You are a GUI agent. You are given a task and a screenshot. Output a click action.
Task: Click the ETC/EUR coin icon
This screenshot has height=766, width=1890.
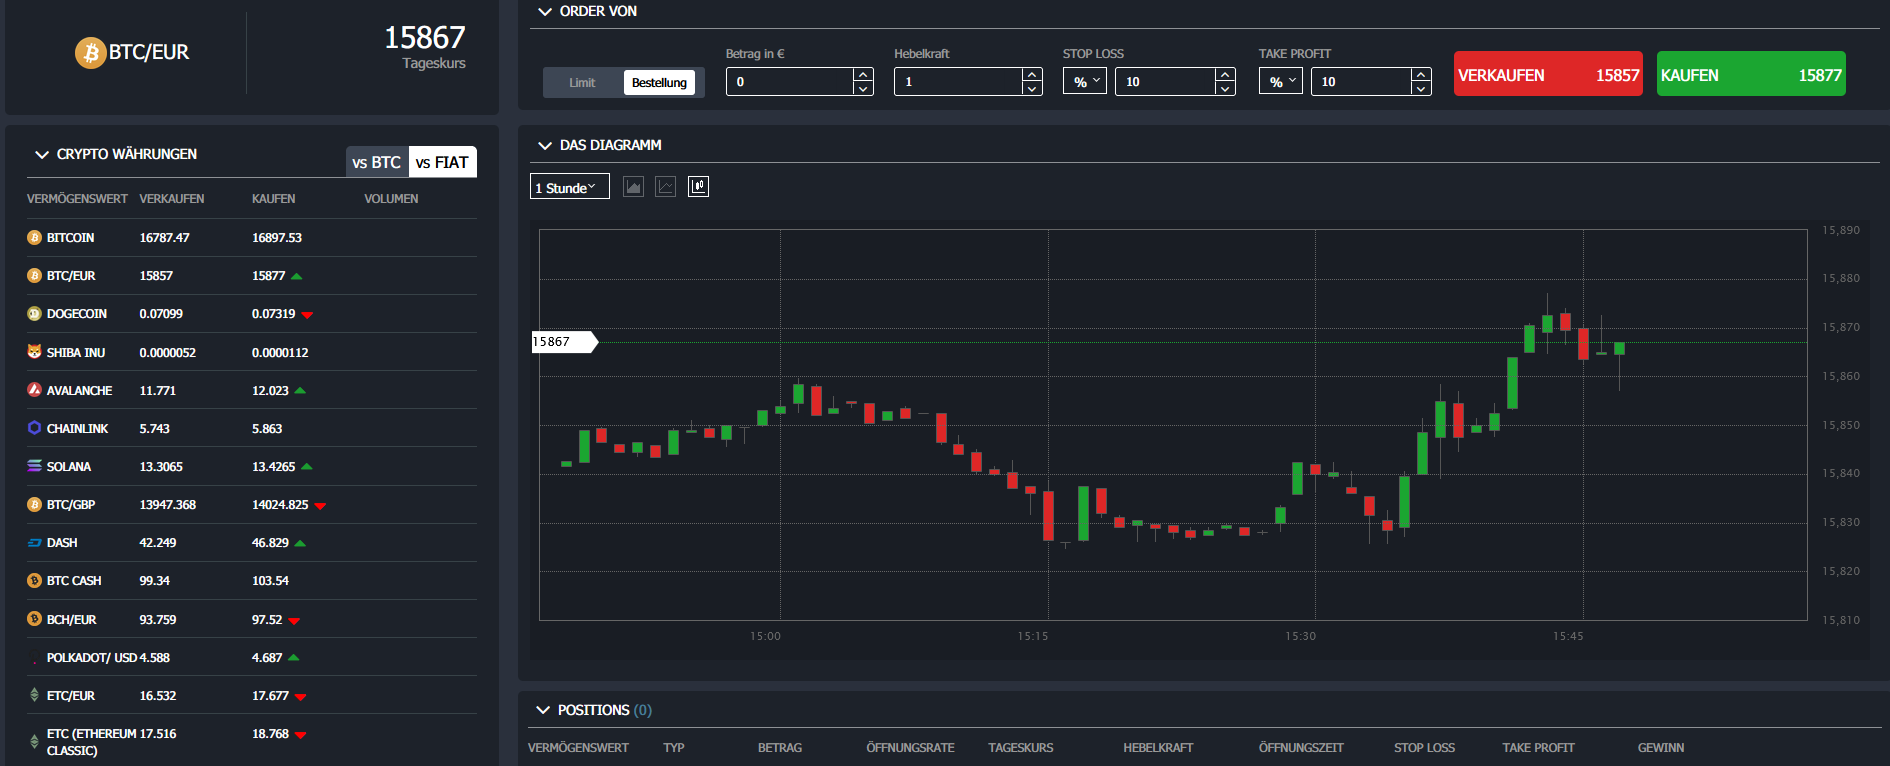(x=34, y=695)
